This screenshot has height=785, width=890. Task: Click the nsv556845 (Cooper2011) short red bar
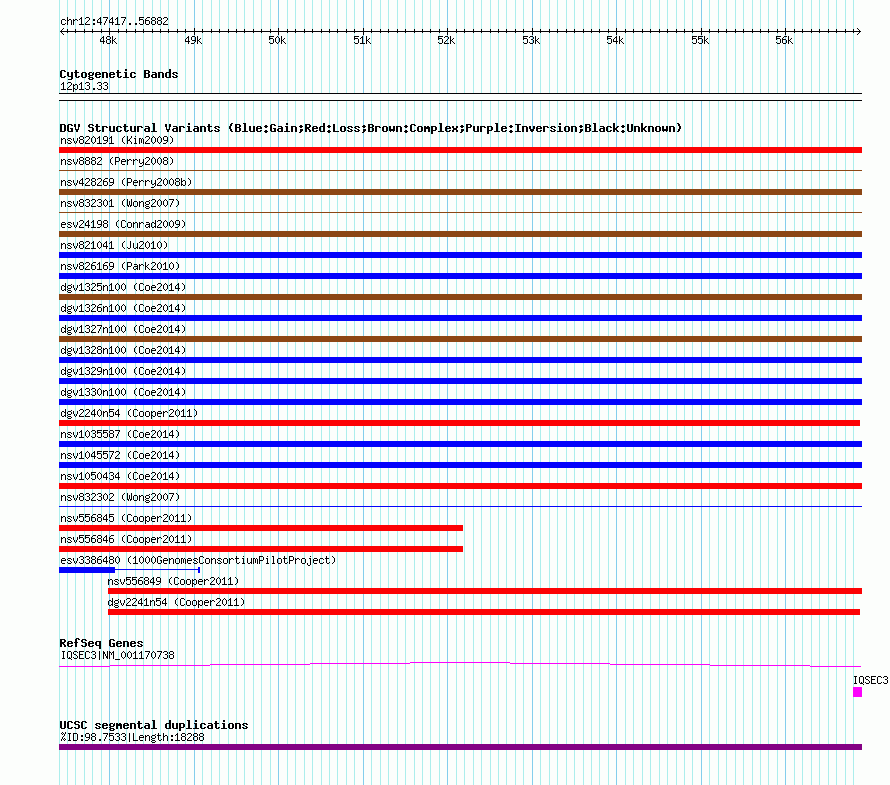(x=261, y=528)
